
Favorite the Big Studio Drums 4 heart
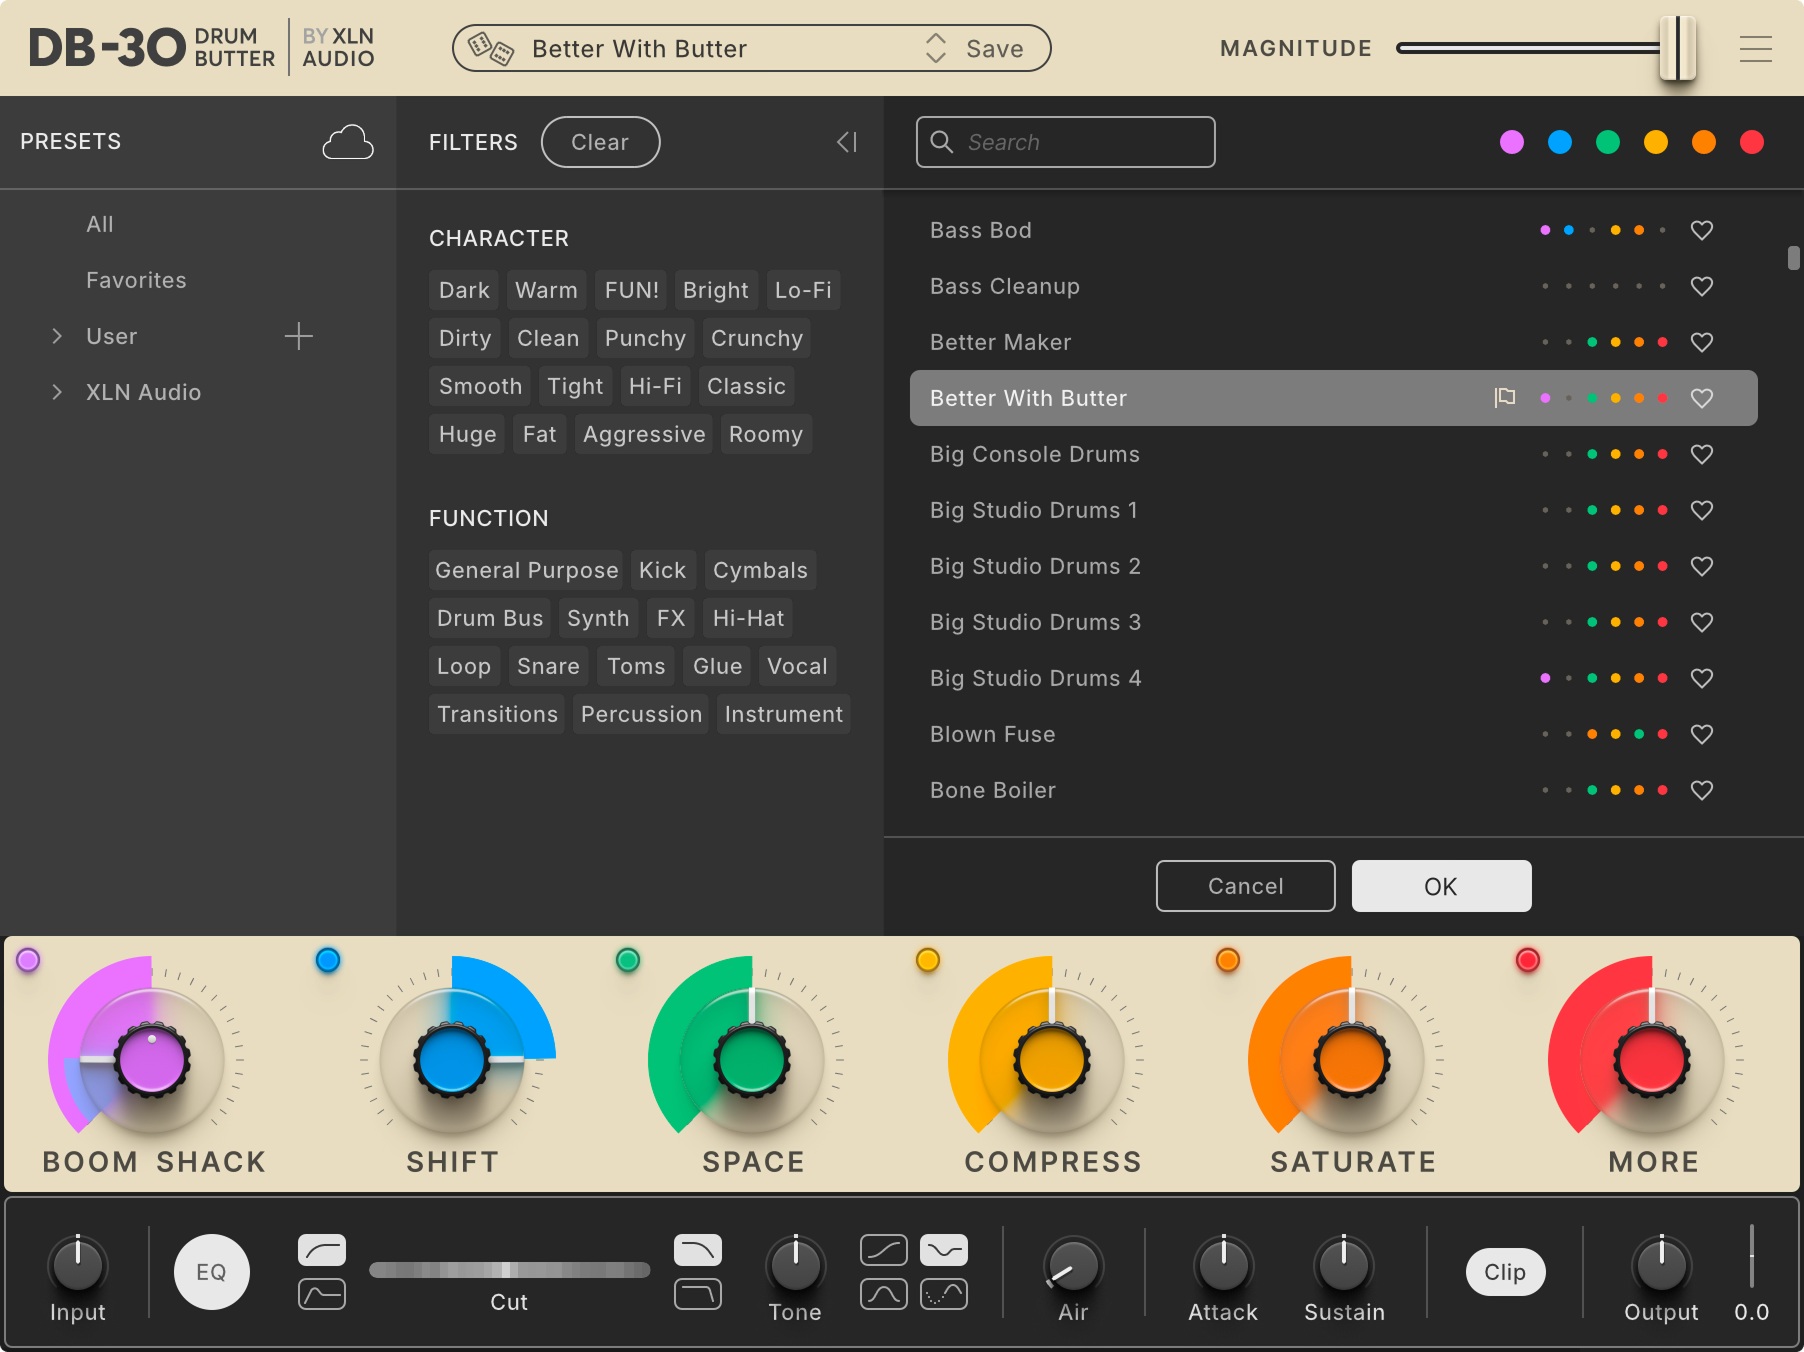[1701, 678]
